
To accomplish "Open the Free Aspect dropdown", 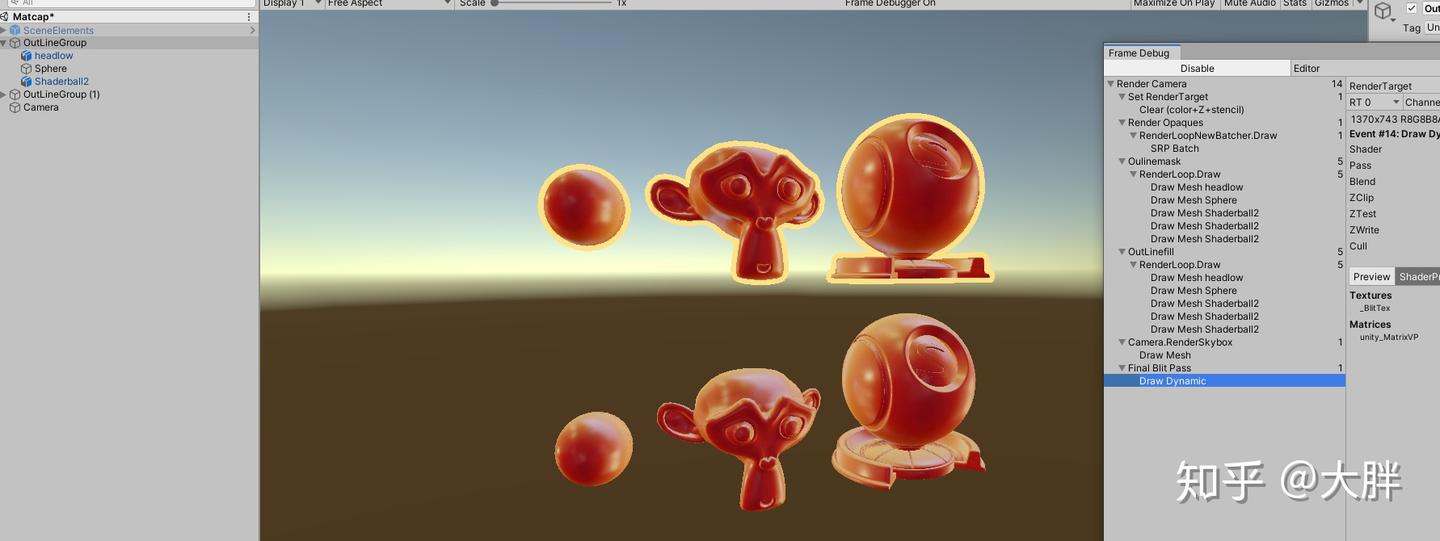I will (x=389, y=4).
